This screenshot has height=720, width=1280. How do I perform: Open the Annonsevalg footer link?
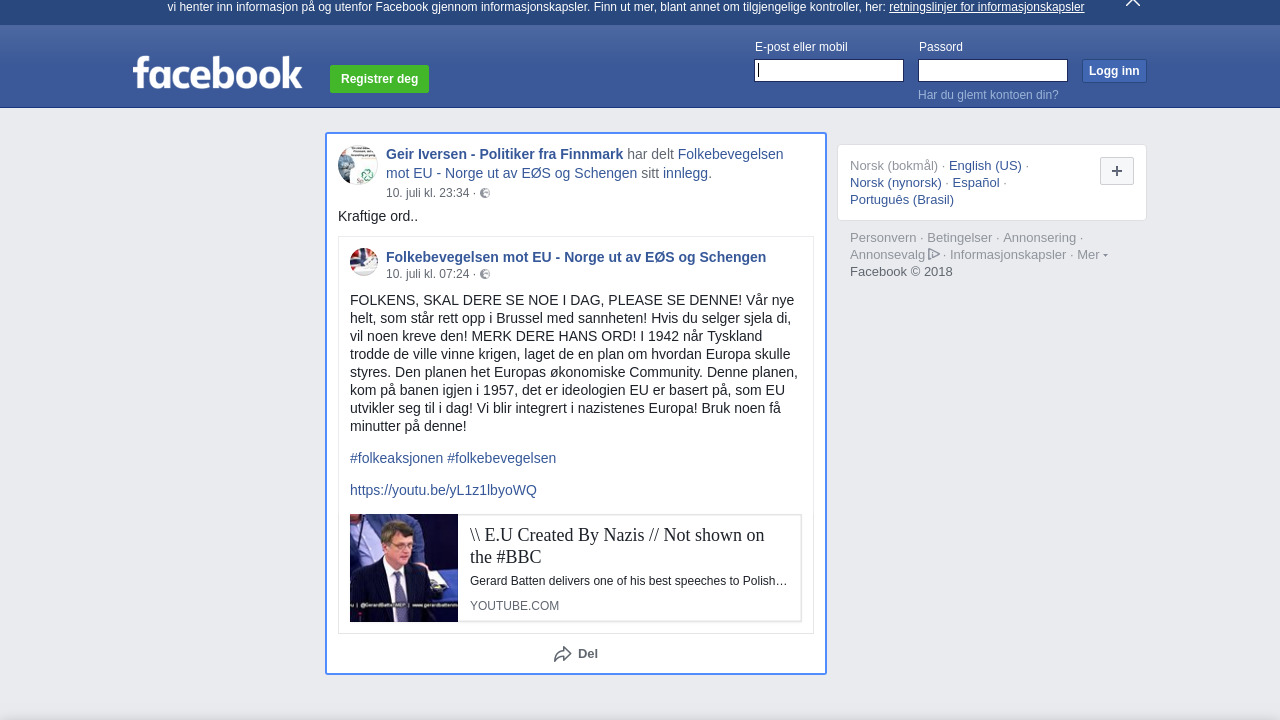(x=888, y=255)
